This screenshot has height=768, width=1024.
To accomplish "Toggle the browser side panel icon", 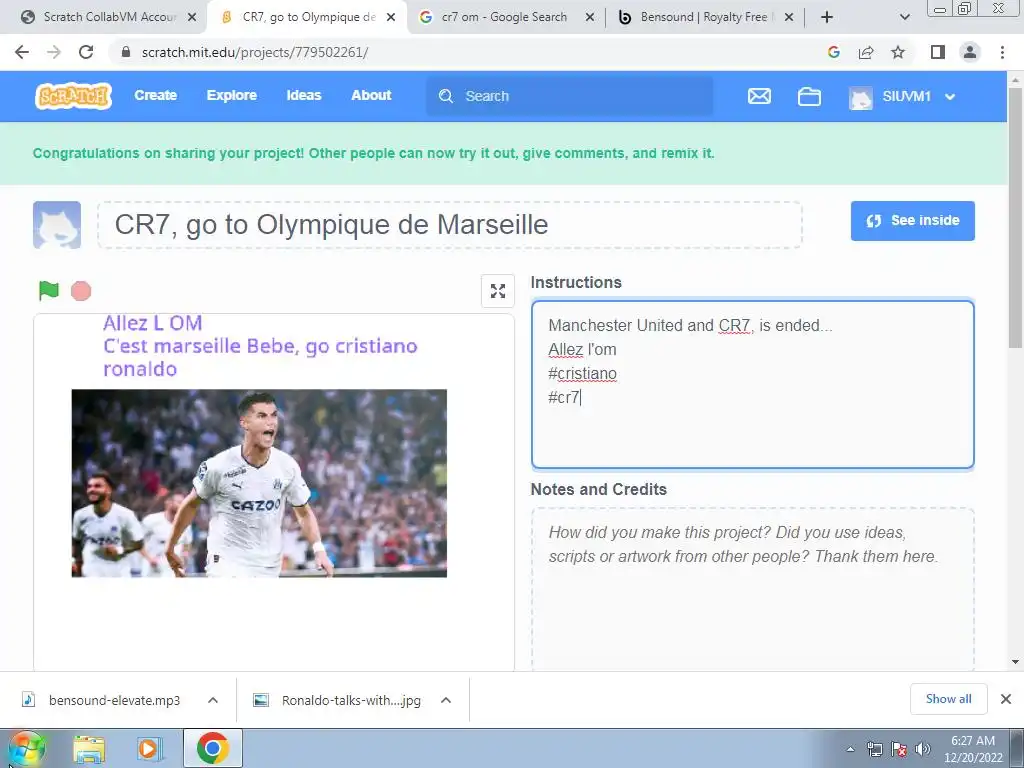I will pos(938,52).
